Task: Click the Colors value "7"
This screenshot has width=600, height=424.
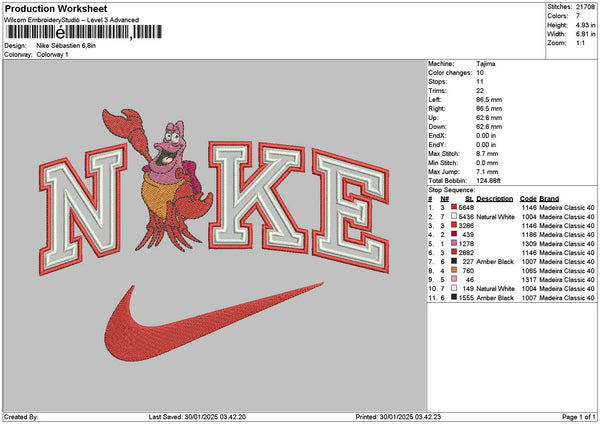Action: click(578, 16)
